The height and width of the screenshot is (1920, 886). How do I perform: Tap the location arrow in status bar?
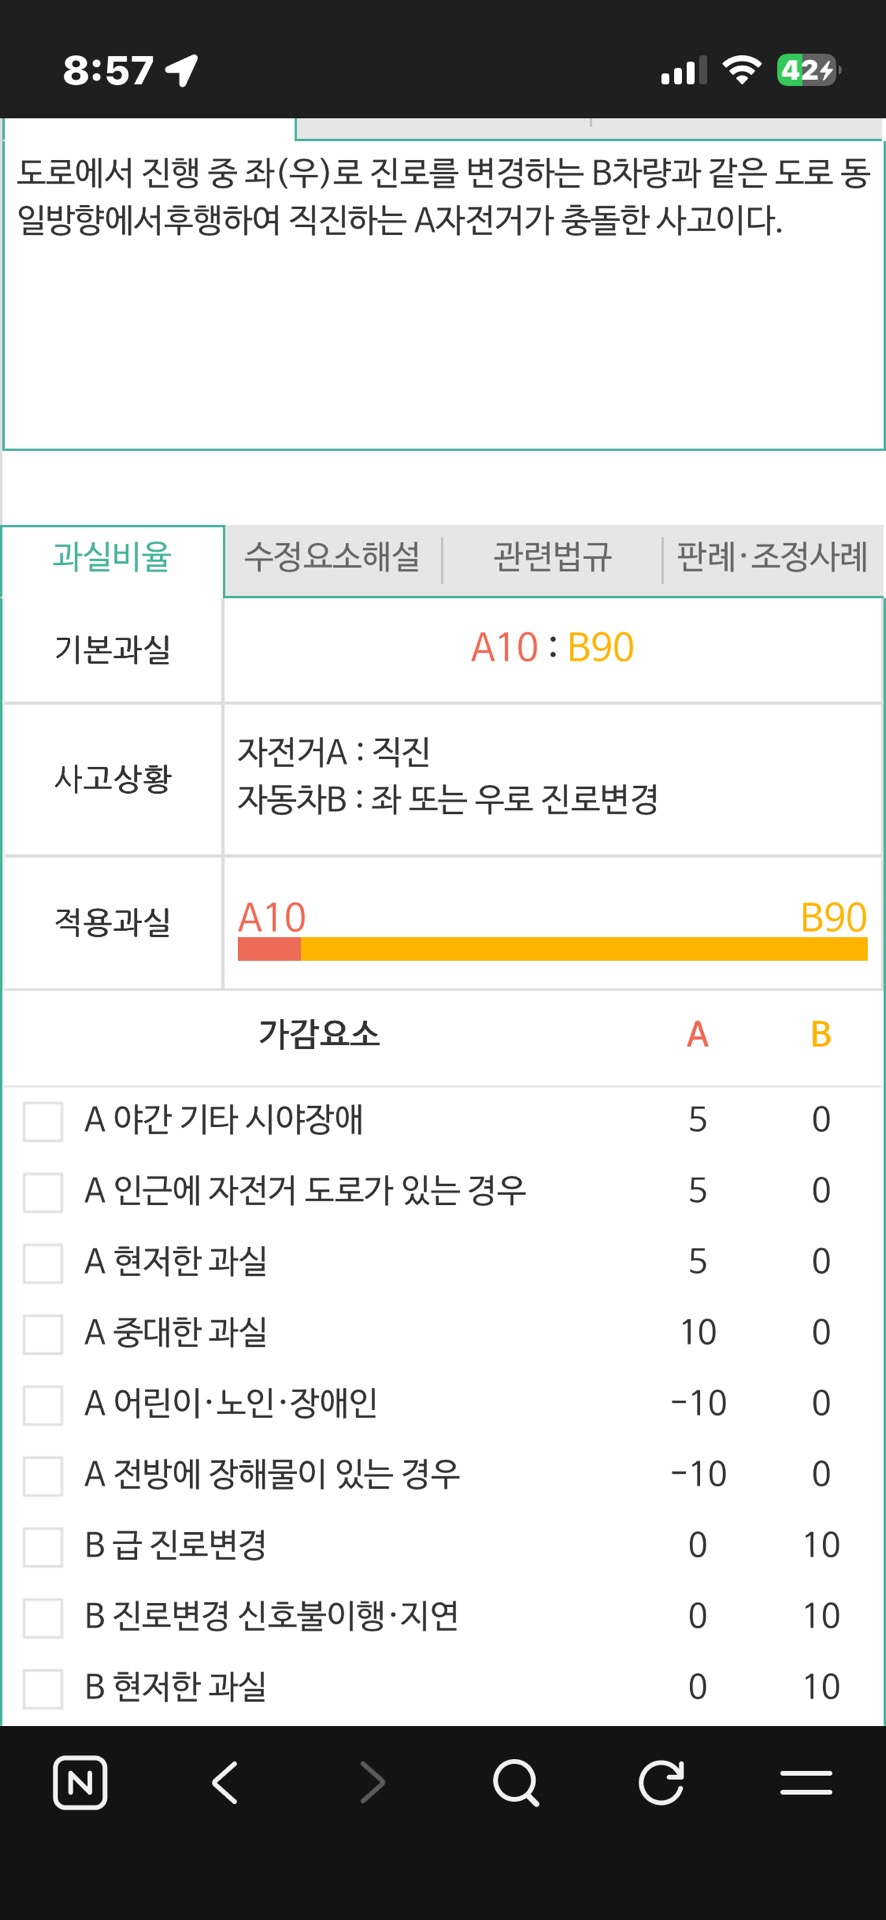[x=182, y=70]
